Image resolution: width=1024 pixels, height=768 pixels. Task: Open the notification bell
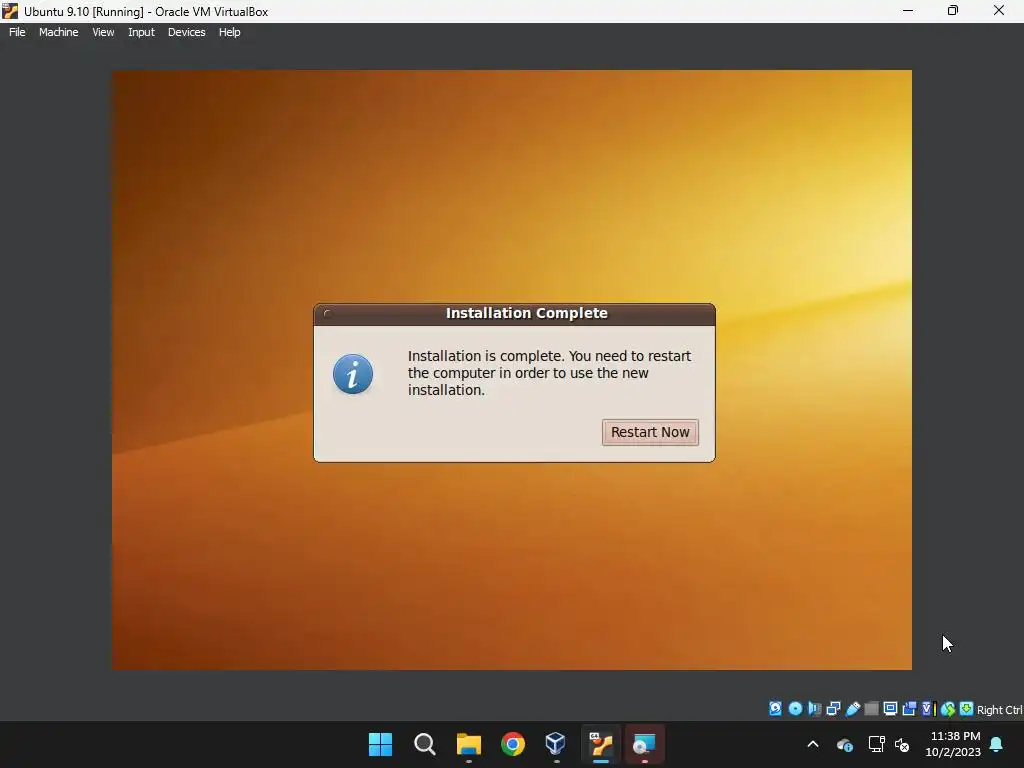point(997,744)
